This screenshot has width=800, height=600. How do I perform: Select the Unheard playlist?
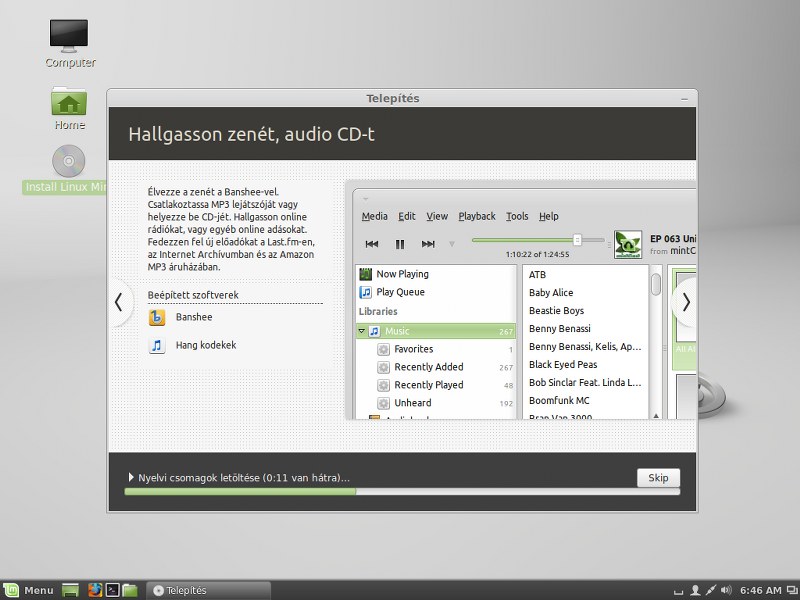pyautogui.click(x=436, y=403)
